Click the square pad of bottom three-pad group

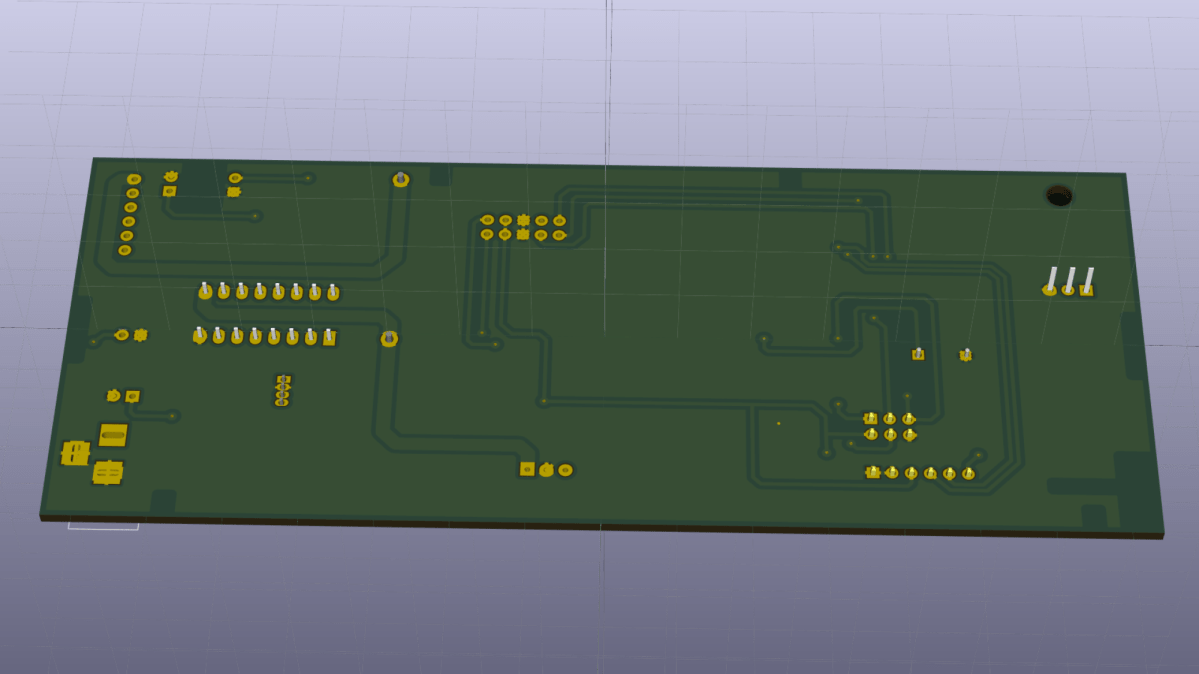point(527,468)
